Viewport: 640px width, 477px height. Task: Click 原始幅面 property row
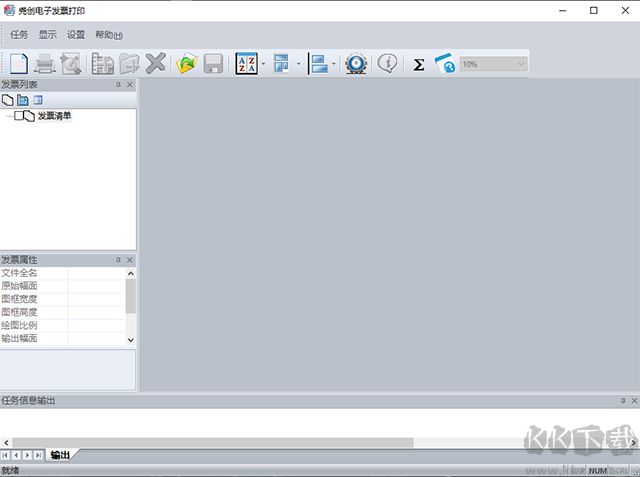pyautogui.click(x=63, y=286)
